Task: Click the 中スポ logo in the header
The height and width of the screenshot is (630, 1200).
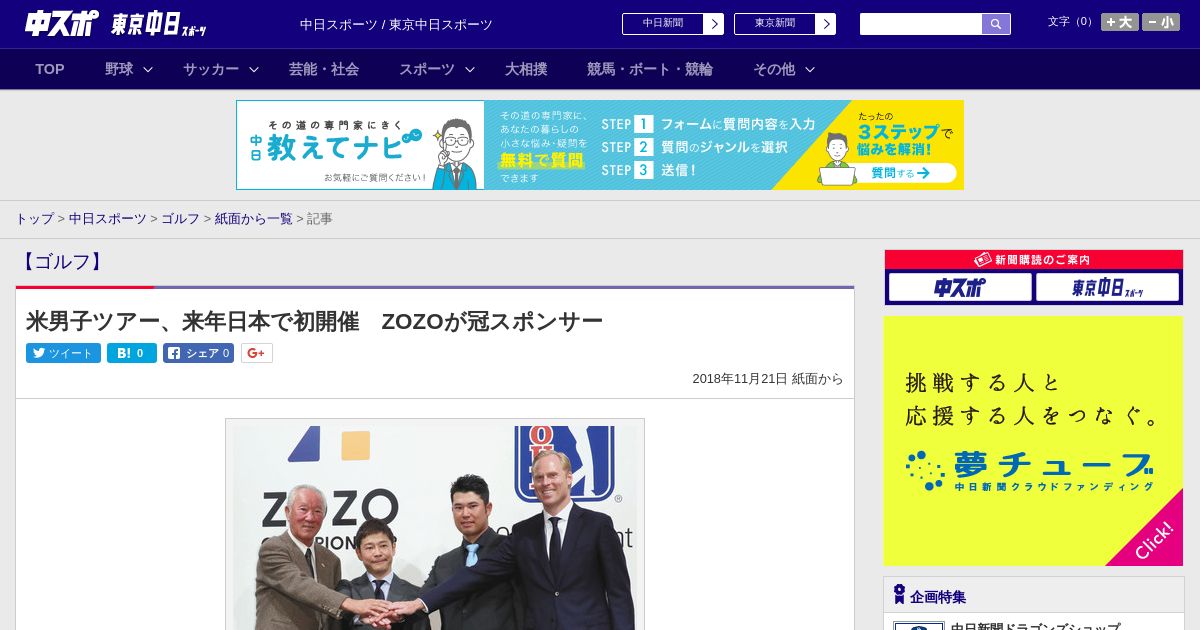Action: [x=62, y=23]
